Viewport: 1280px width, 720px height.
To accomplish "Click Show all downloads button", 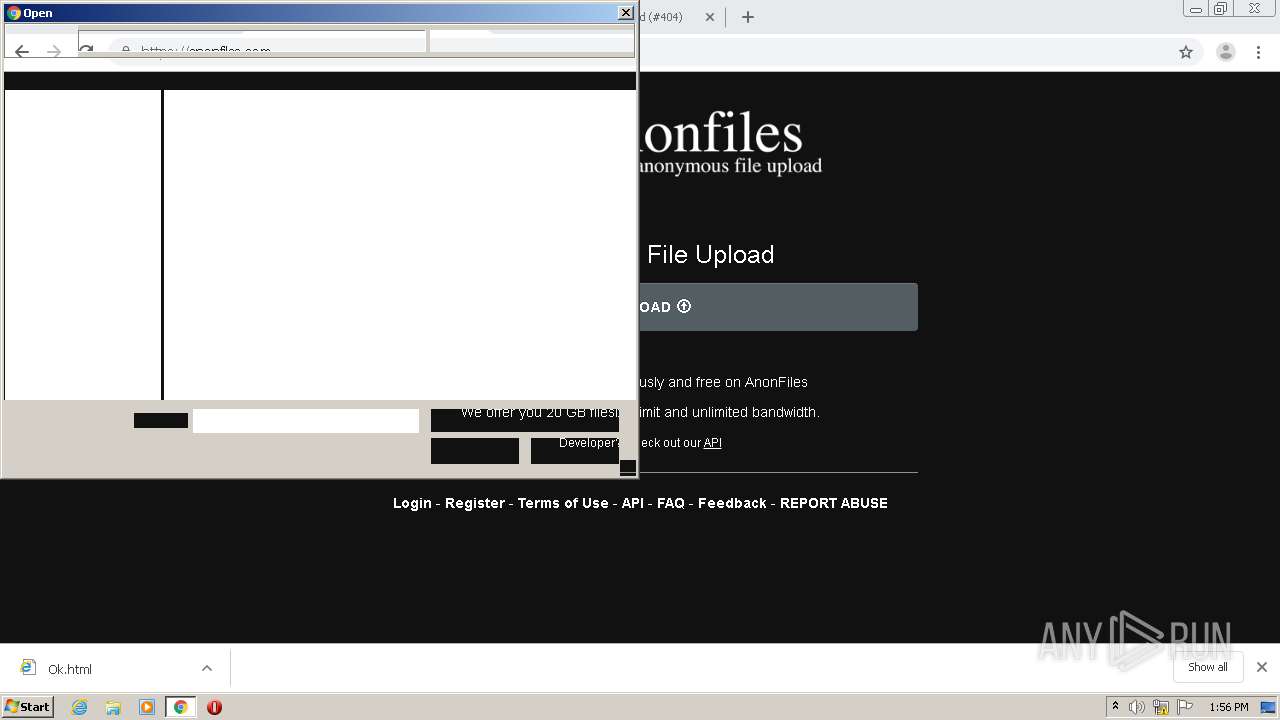I will pos(1208,667).
